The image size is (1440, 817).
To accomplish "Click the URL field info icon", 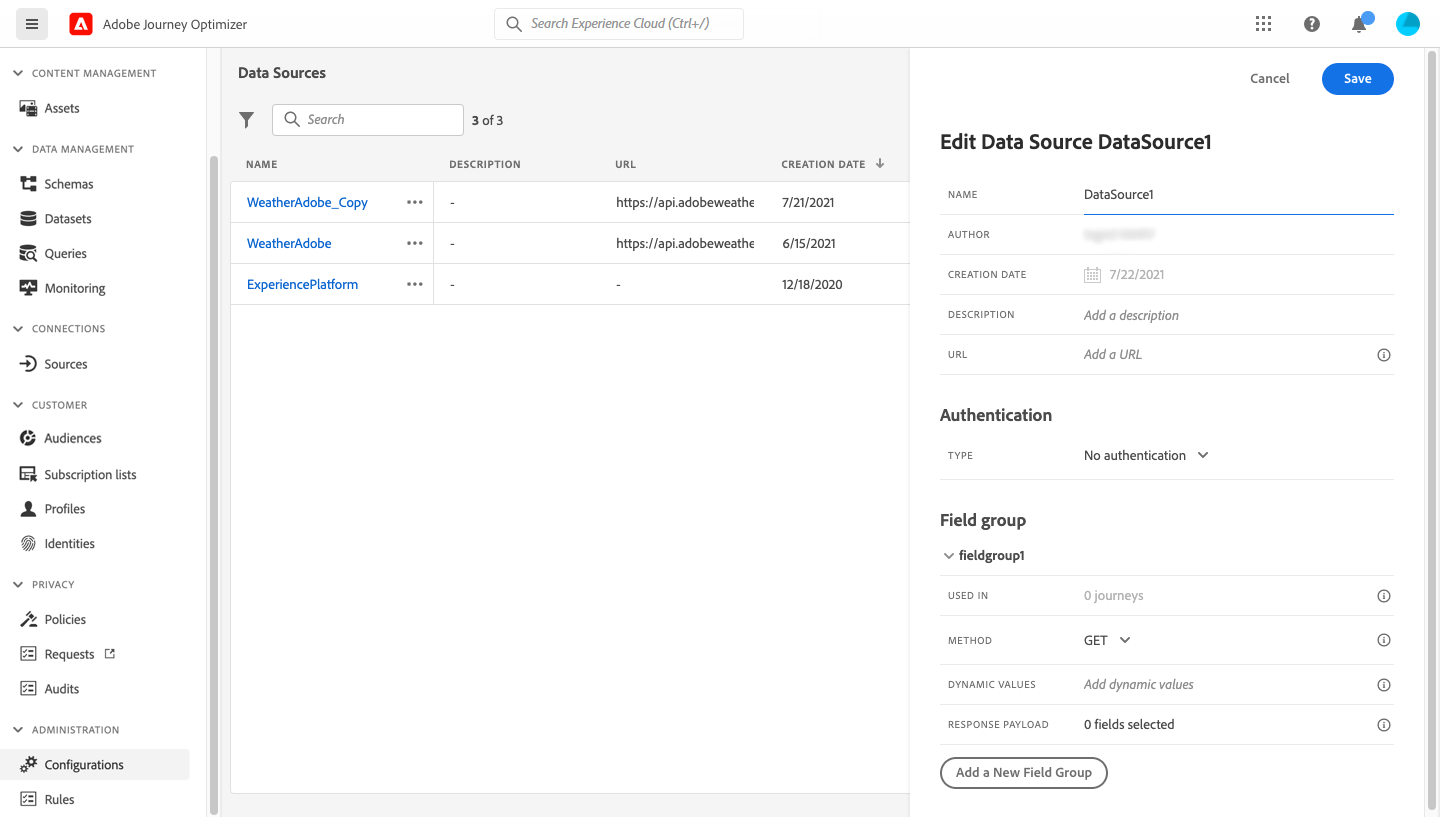I will click(1384, 355).
